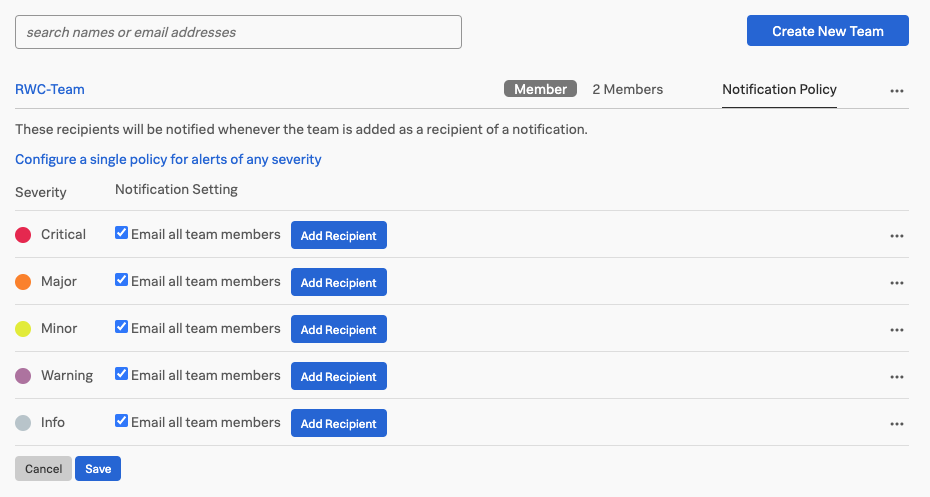Image resolution: width=930 pixels, height=497 pixels.
Task: Toggle Email all team members for Info
Action: pyautogui.click(x=122, y=421)
